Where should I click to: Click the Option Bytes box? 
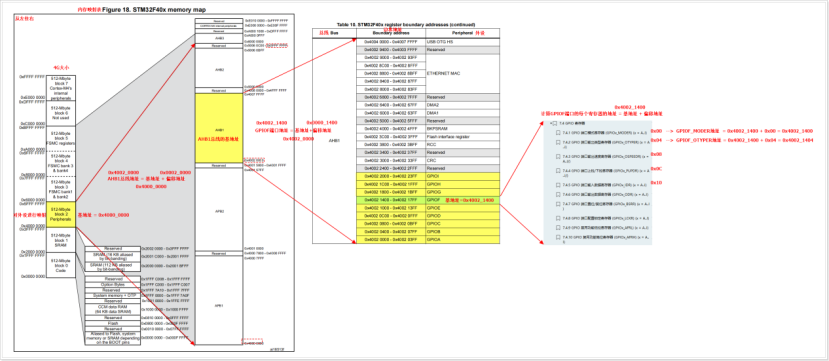coord(113,284)
